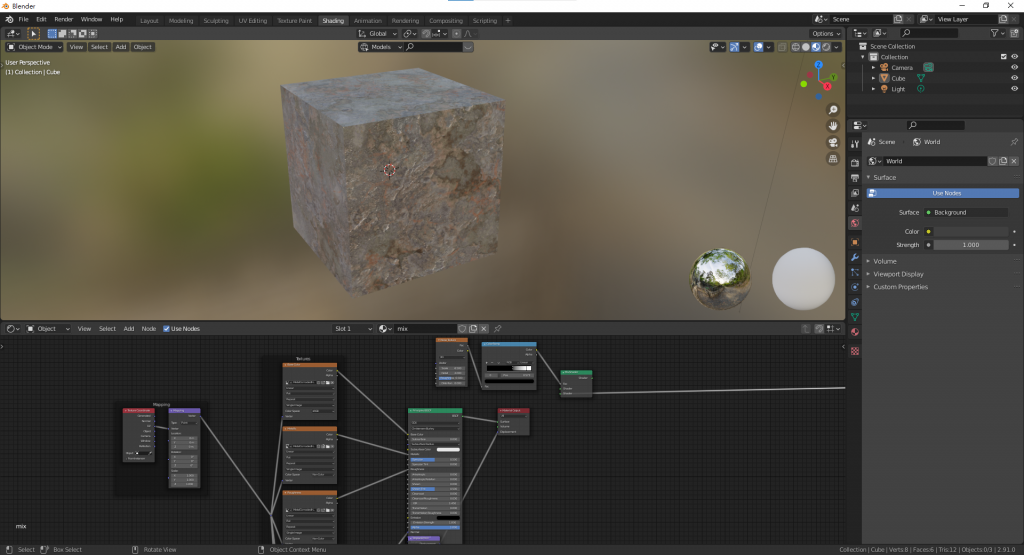Select wireframe viewport shading mode

pyautogui.click(x=795, y=47)
